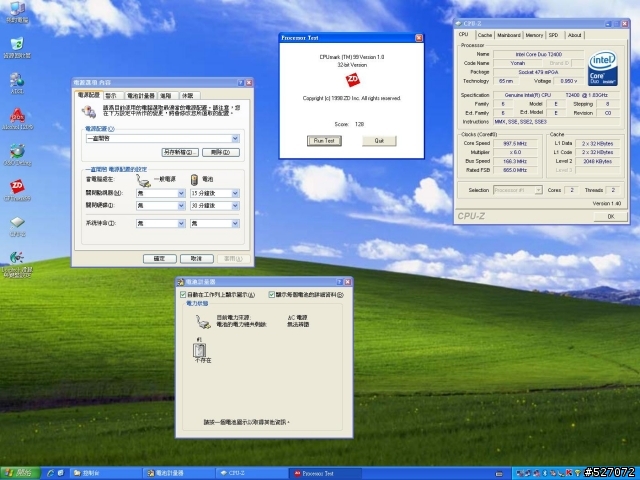Switch to CPU-Z taskbar item
The width and height of the screenshot is (640, 480).
pos(252,473)
